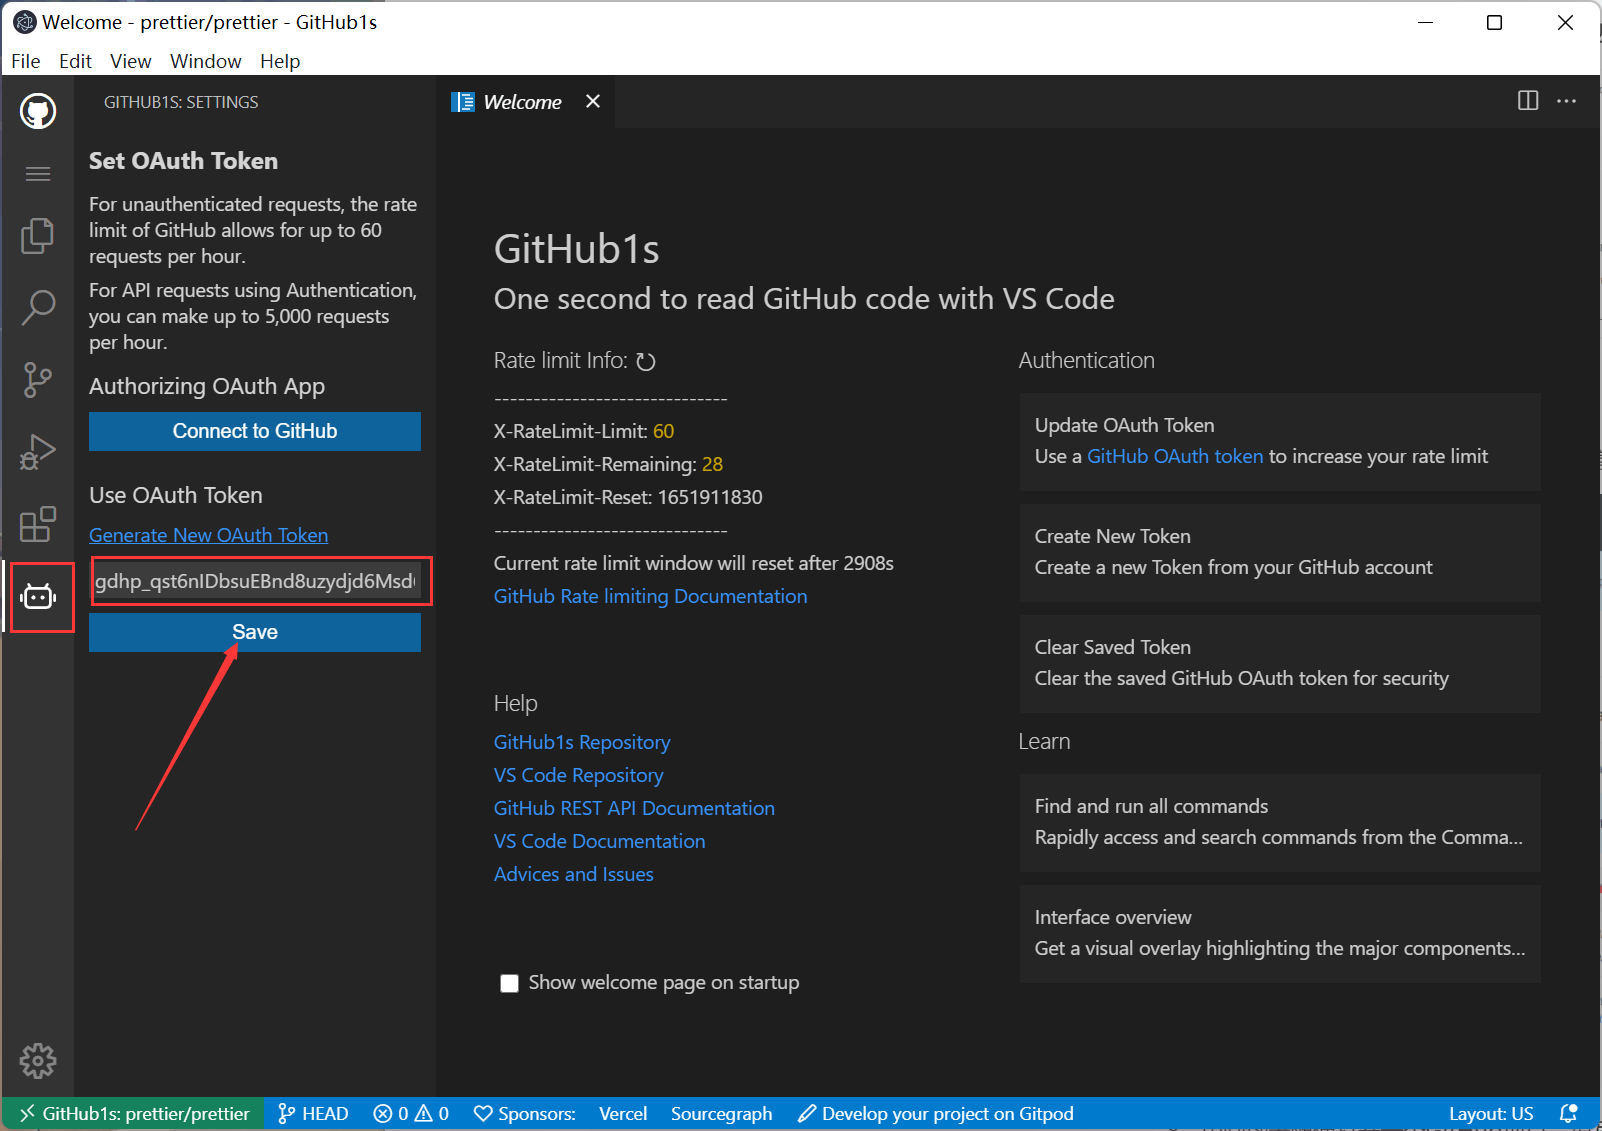Click the Update OAuth Token card
Viewport: 1602px width, 1131px height.
coord(1280,441)
